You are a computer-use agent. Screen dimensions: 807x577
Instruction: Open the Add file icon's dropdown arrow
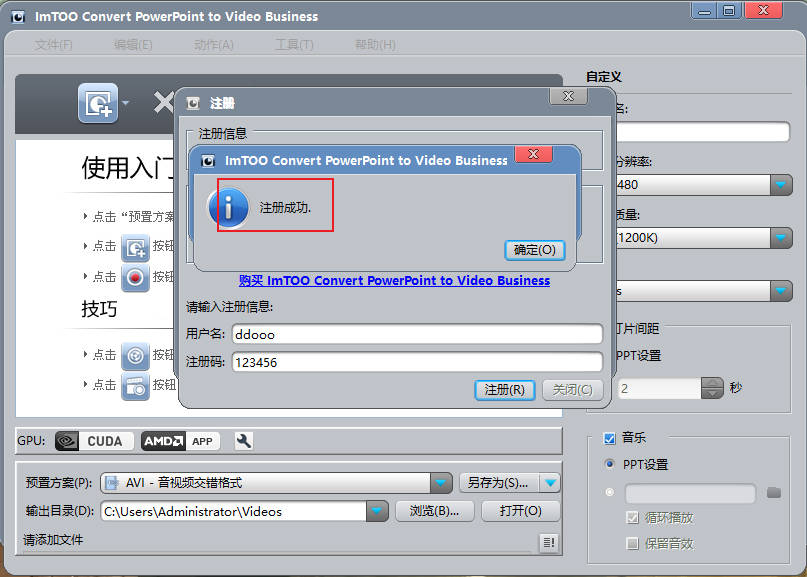click(125, 103)
